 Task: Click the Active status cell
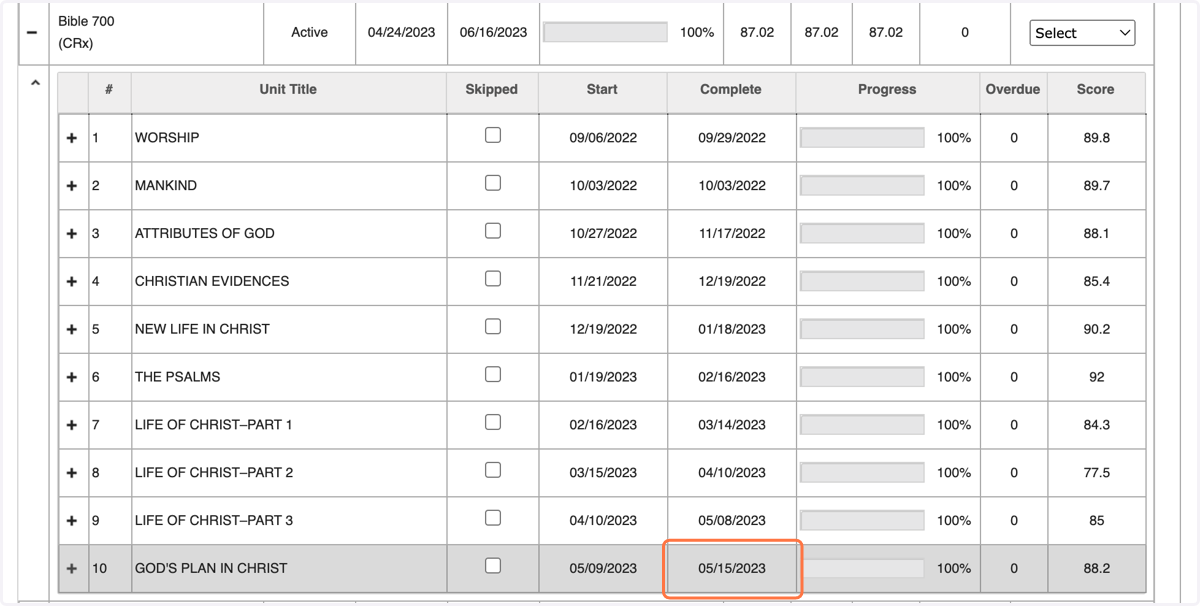coord(310,33)
